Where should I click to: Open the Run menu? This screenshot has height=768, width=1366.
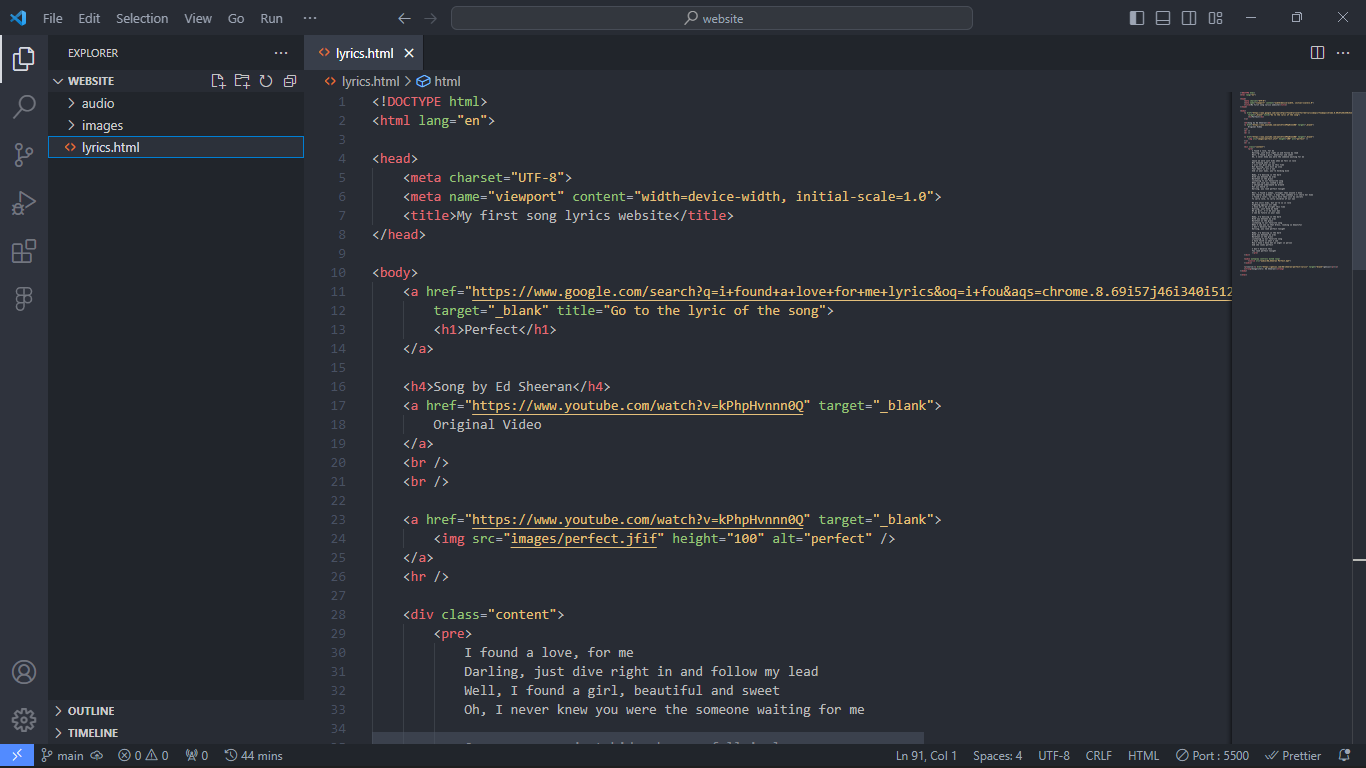271,18
